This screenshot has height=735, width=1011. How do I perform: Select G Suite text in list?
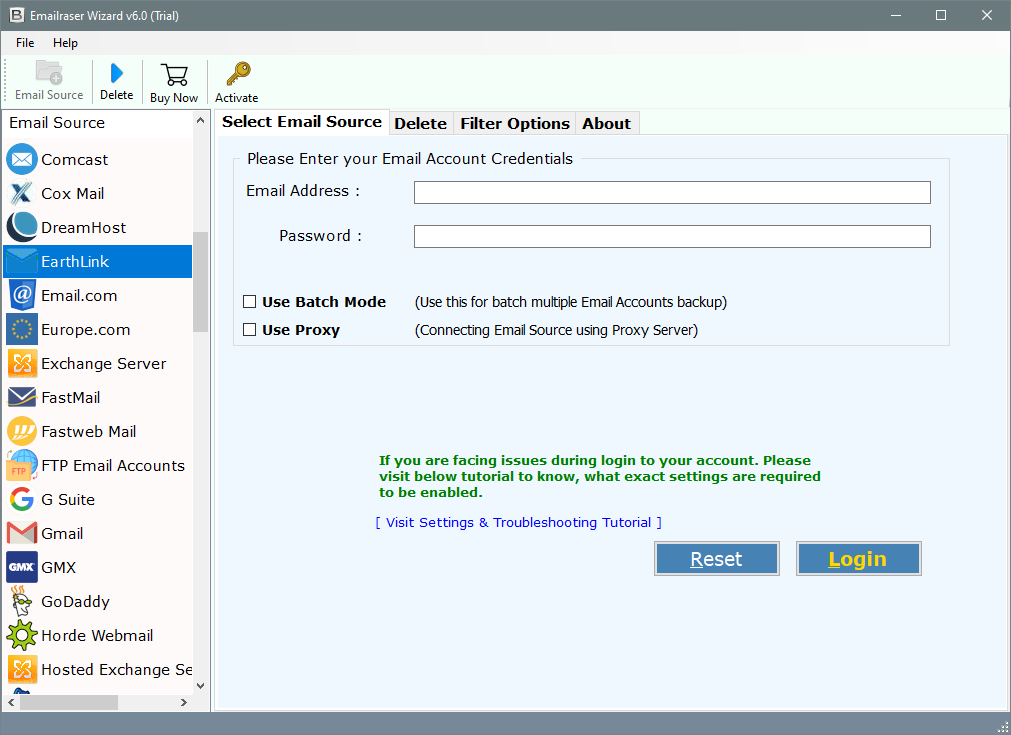pyautogui.click(x=68, y=500)
